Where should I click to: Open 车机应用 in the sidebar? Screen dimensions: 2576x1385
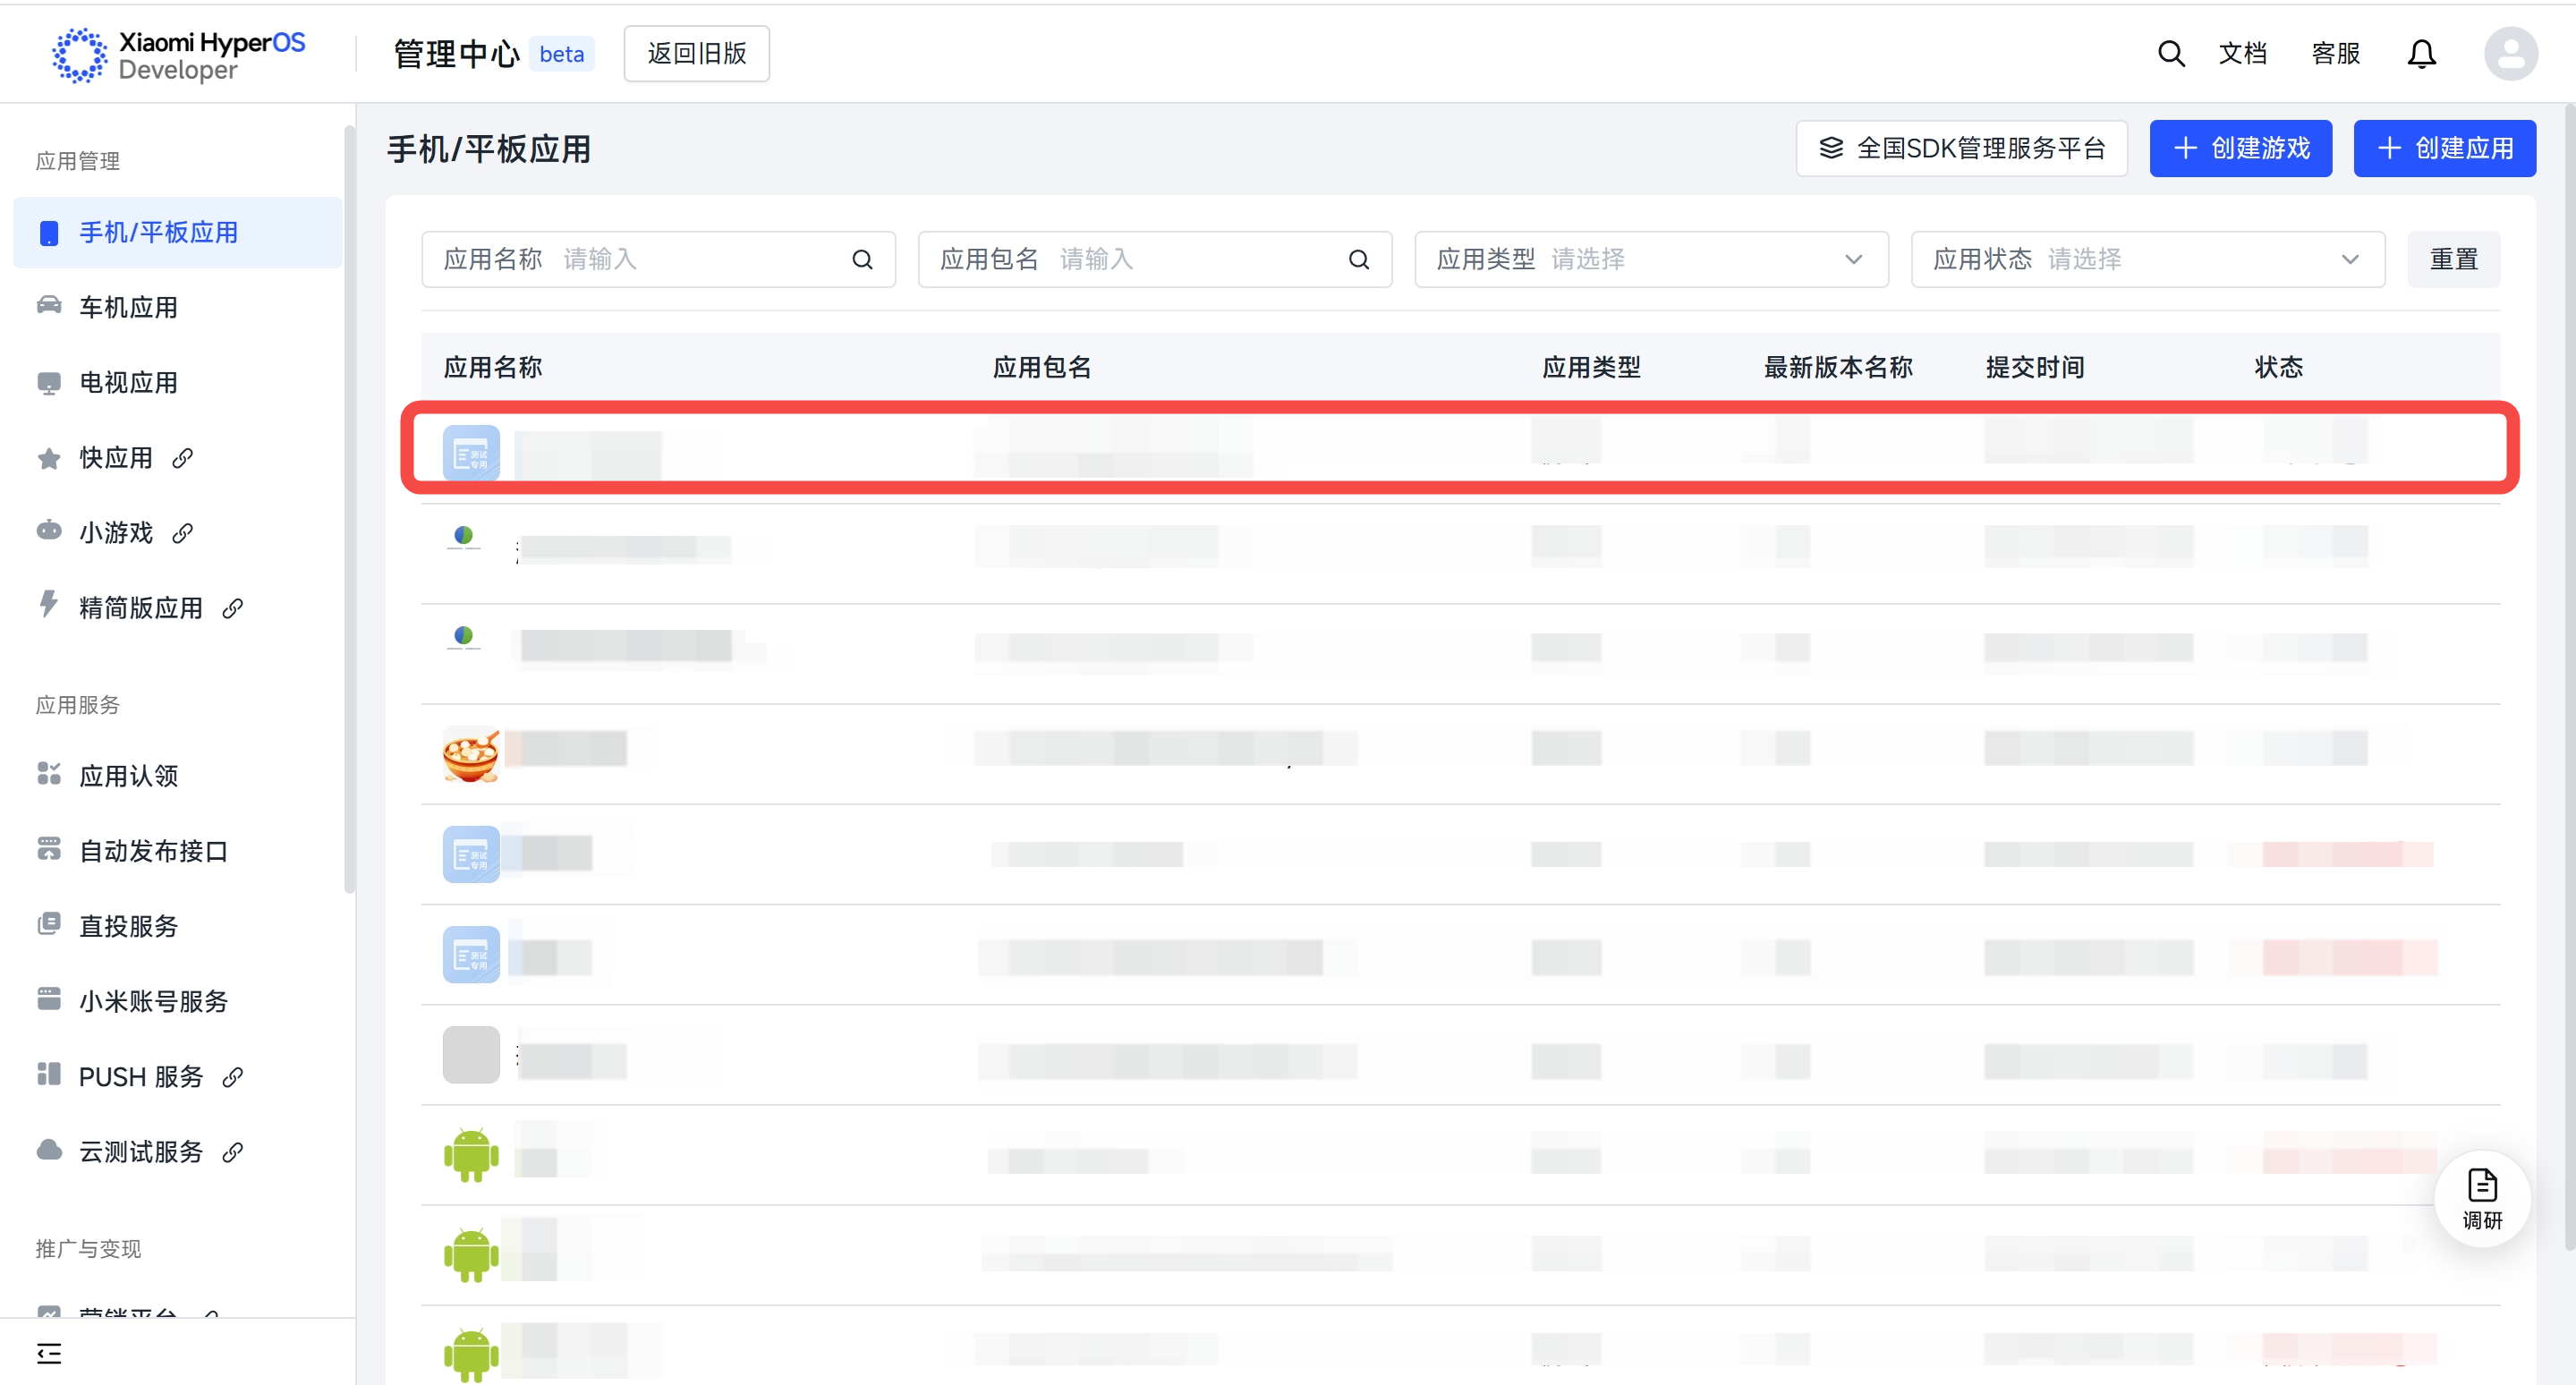128,307
